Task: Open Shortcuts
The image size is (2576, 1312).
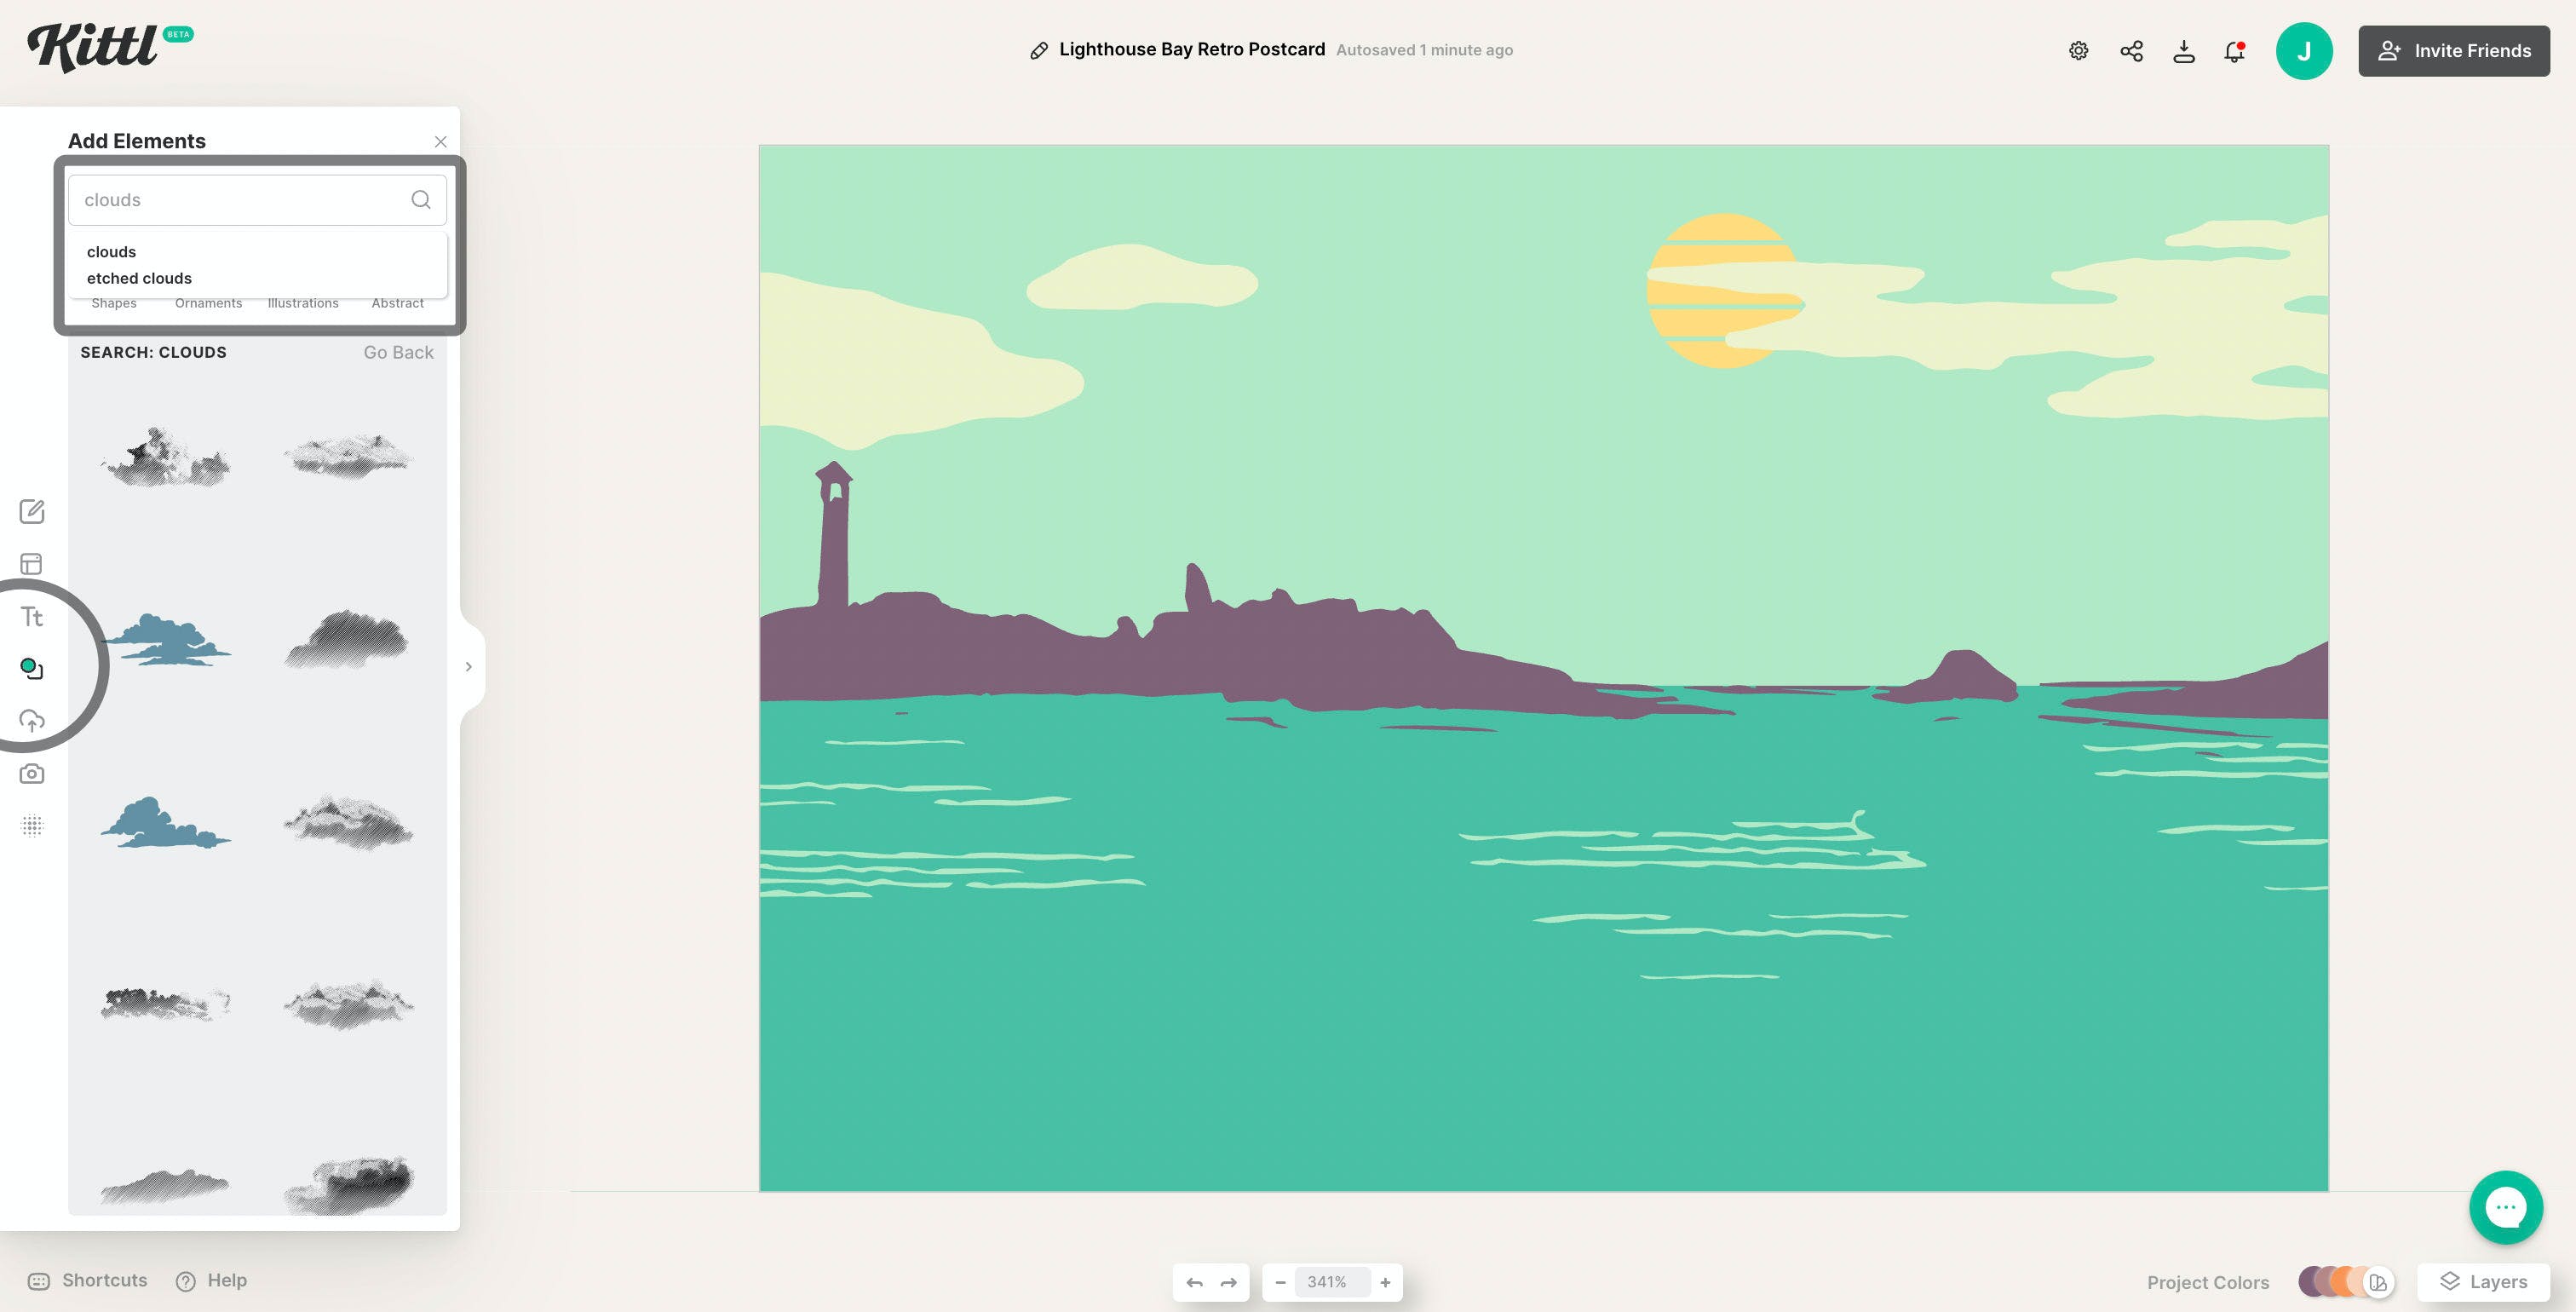Action: (x=87, y=1280)
